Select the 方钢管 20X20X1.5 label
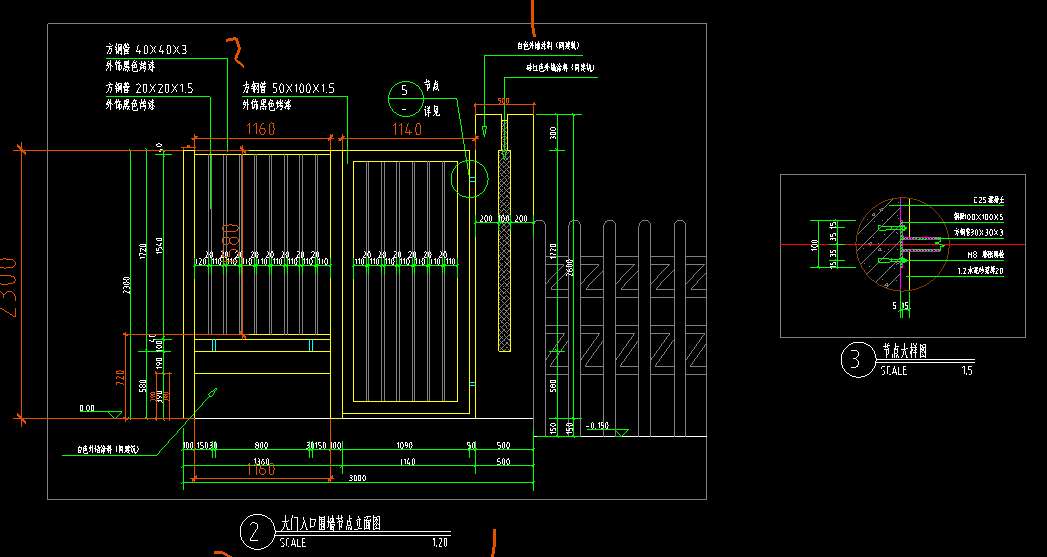The height and width of the screenshot is (557, 1047). point(150,88)
